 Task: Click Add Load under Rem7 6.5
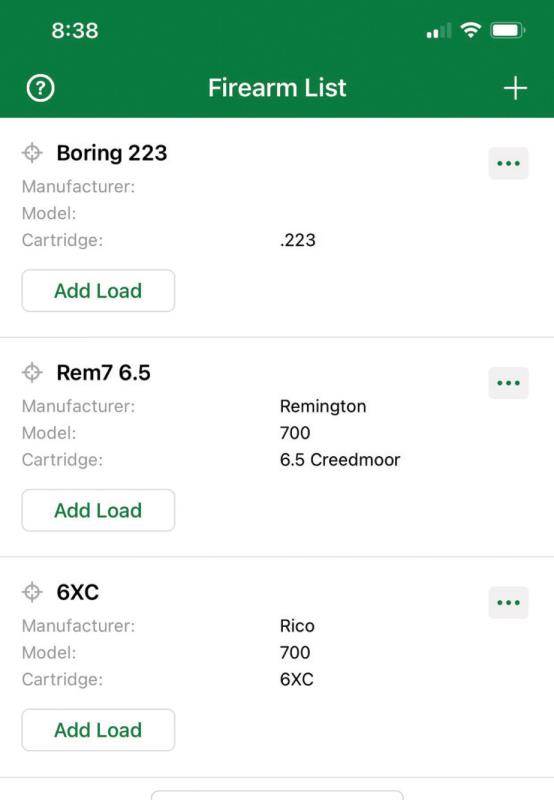[98, 510]
